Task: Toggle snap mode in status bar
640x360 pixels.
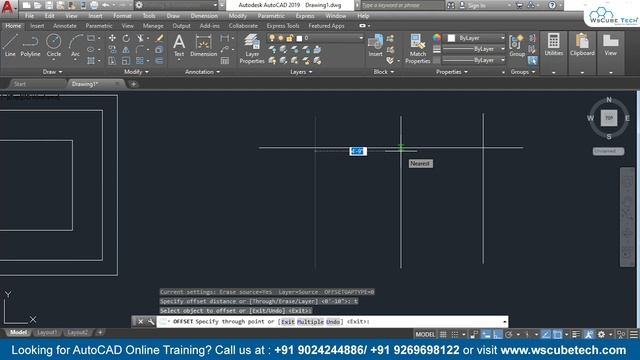Action: click(455, 335)
